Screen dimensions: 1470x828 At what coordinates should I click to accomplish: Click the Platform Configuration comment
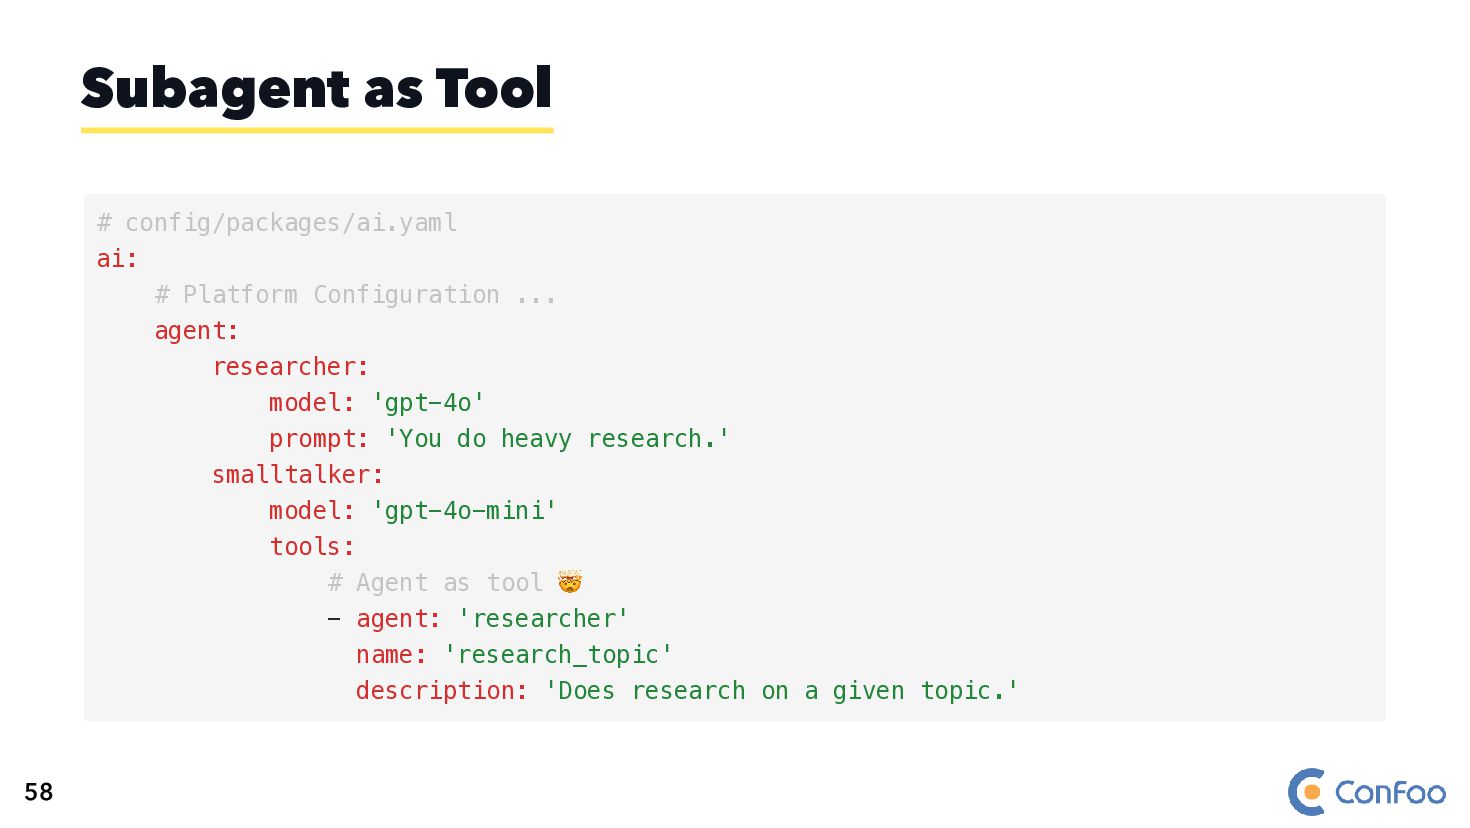pos(356,294)
